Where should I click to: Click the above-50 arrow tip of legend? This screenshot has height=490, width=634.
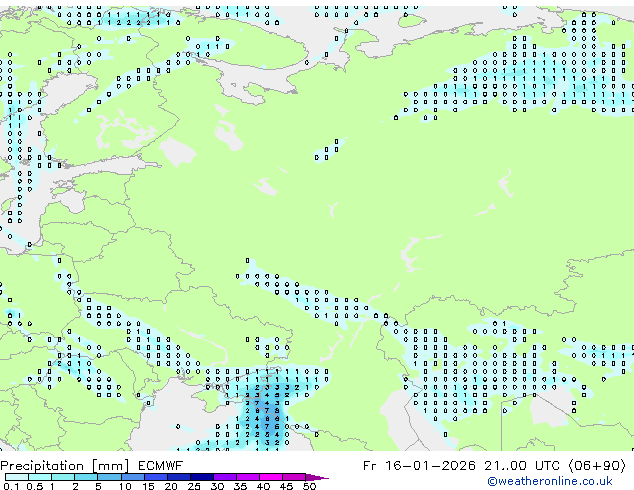click(x=317, y=477)
